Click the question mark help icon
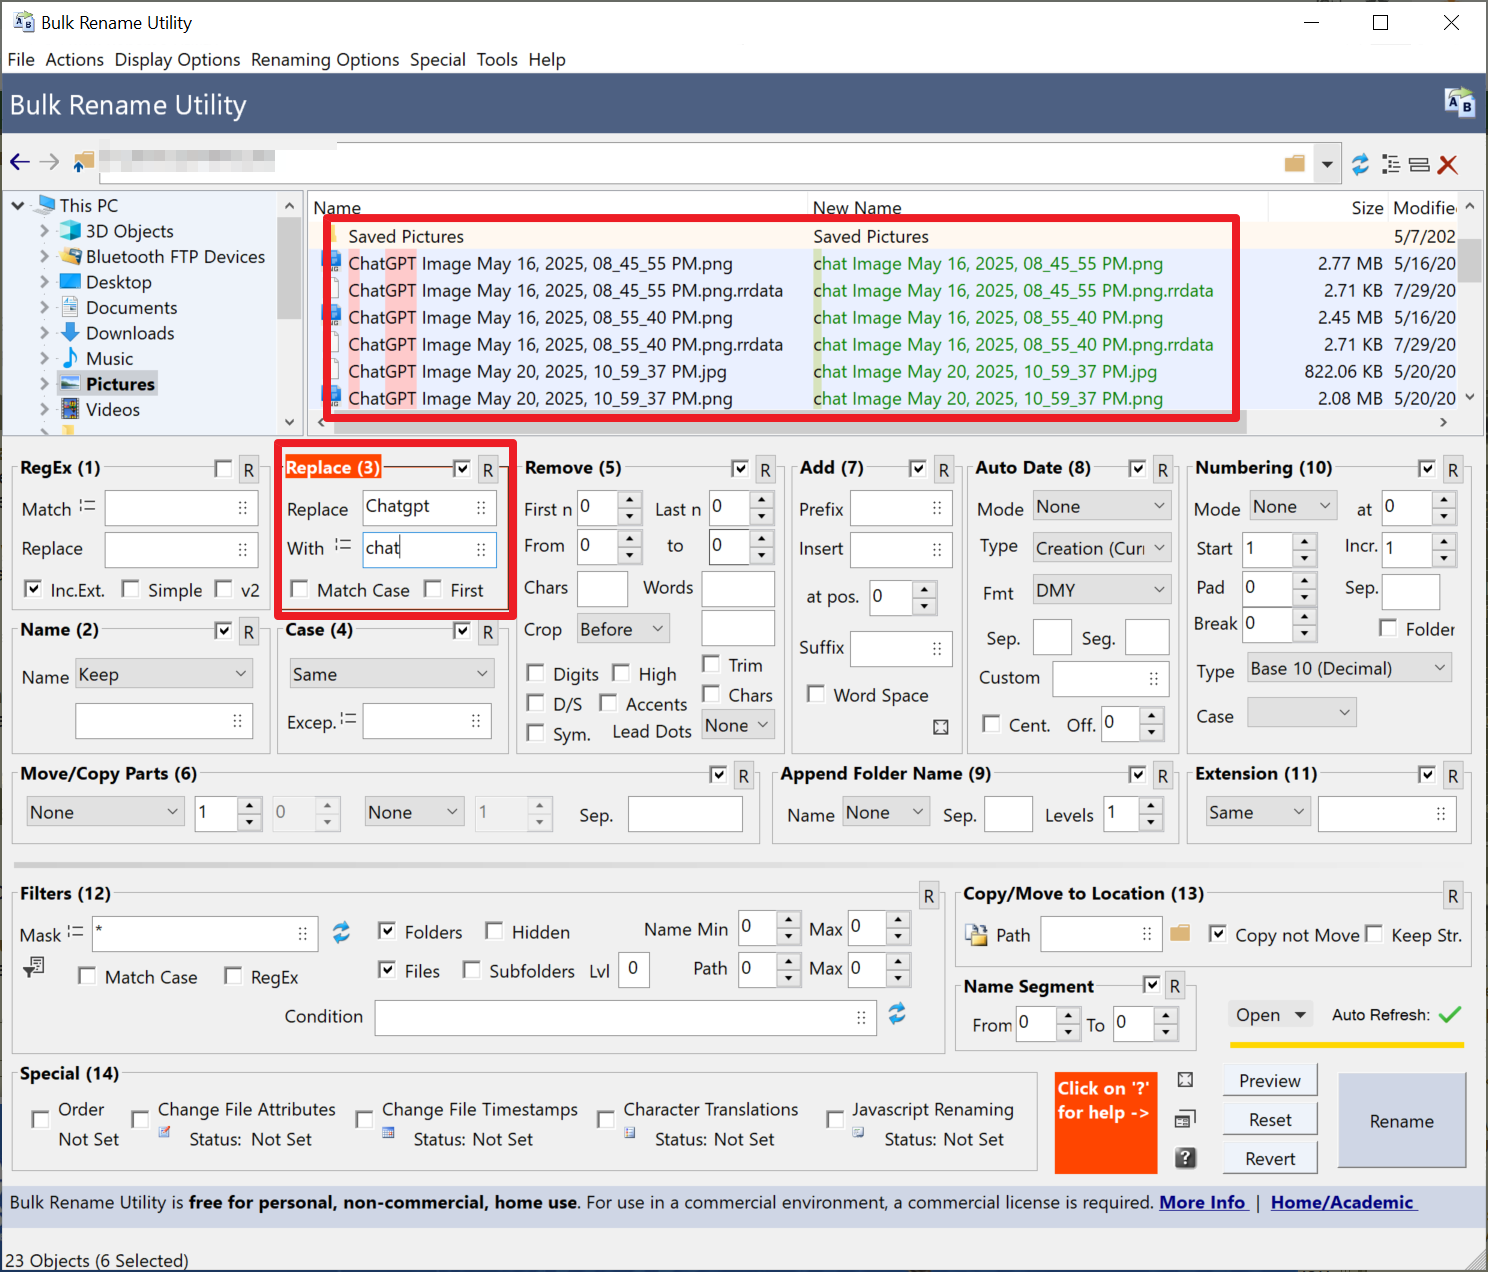The width and height of the screenshot is (1488, 1272). pos(1185,1158)
